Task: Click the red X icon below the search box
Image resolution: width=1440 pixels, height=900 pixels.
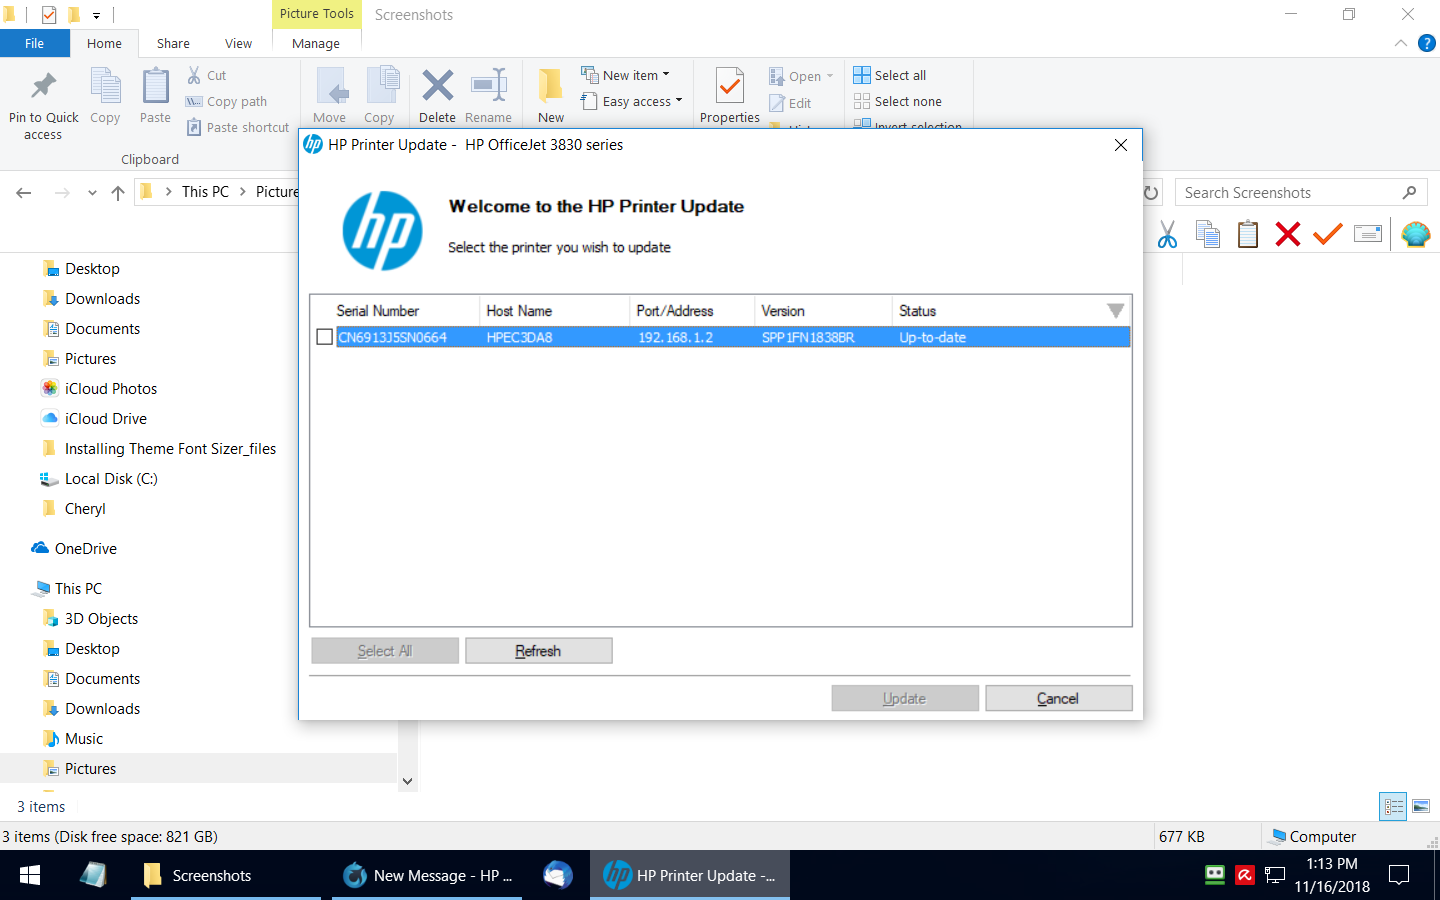Action: [1288, 234]
